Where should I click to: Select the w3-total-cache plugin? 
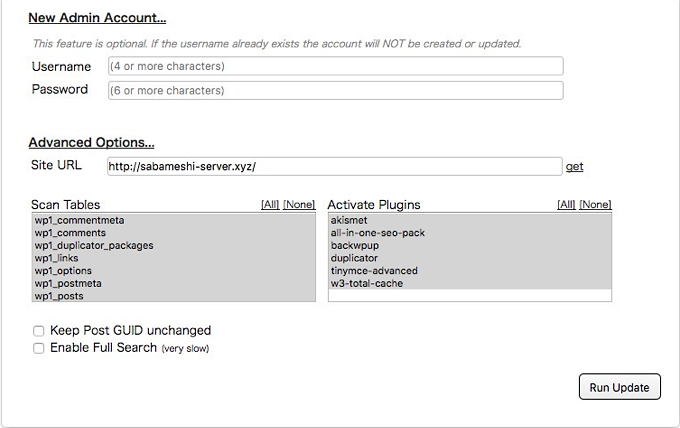coord(366,284)
